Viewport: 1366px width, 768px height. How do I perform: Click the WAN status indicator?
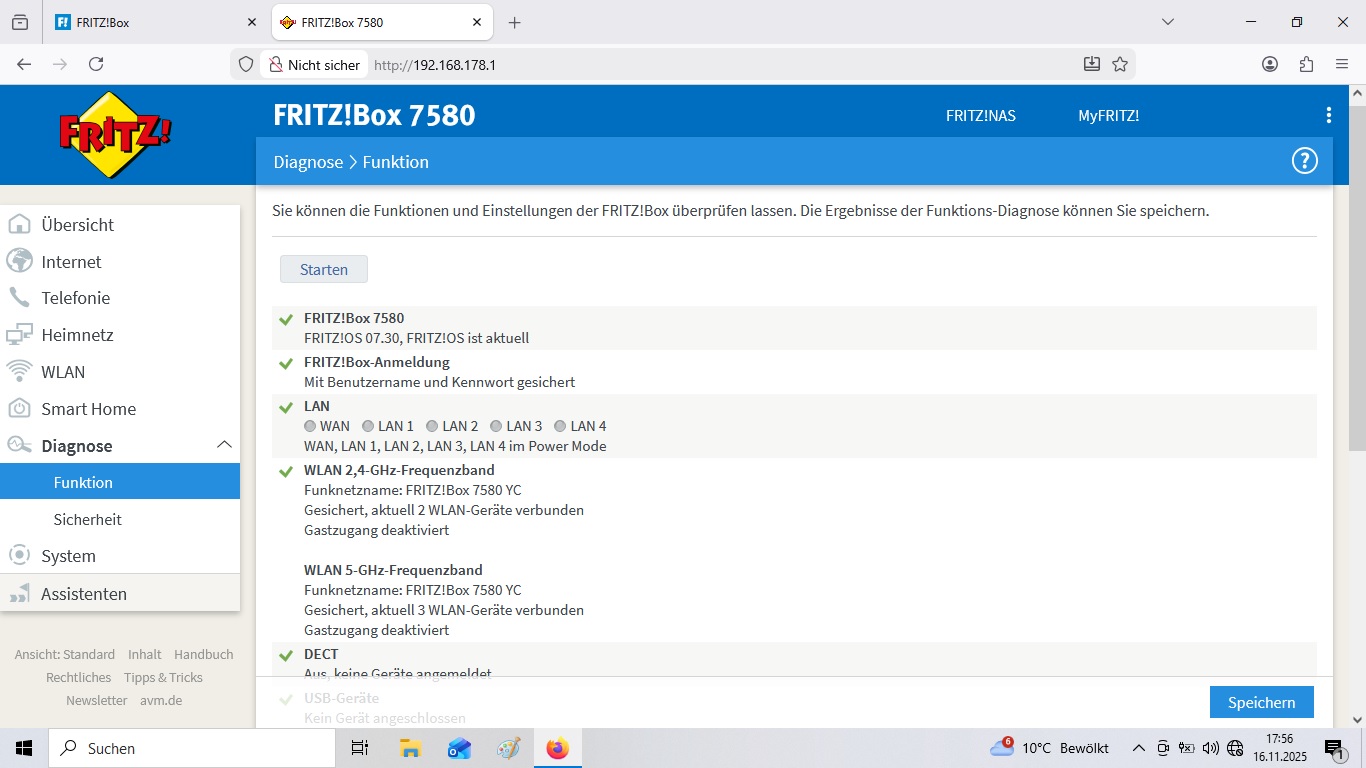310,426
